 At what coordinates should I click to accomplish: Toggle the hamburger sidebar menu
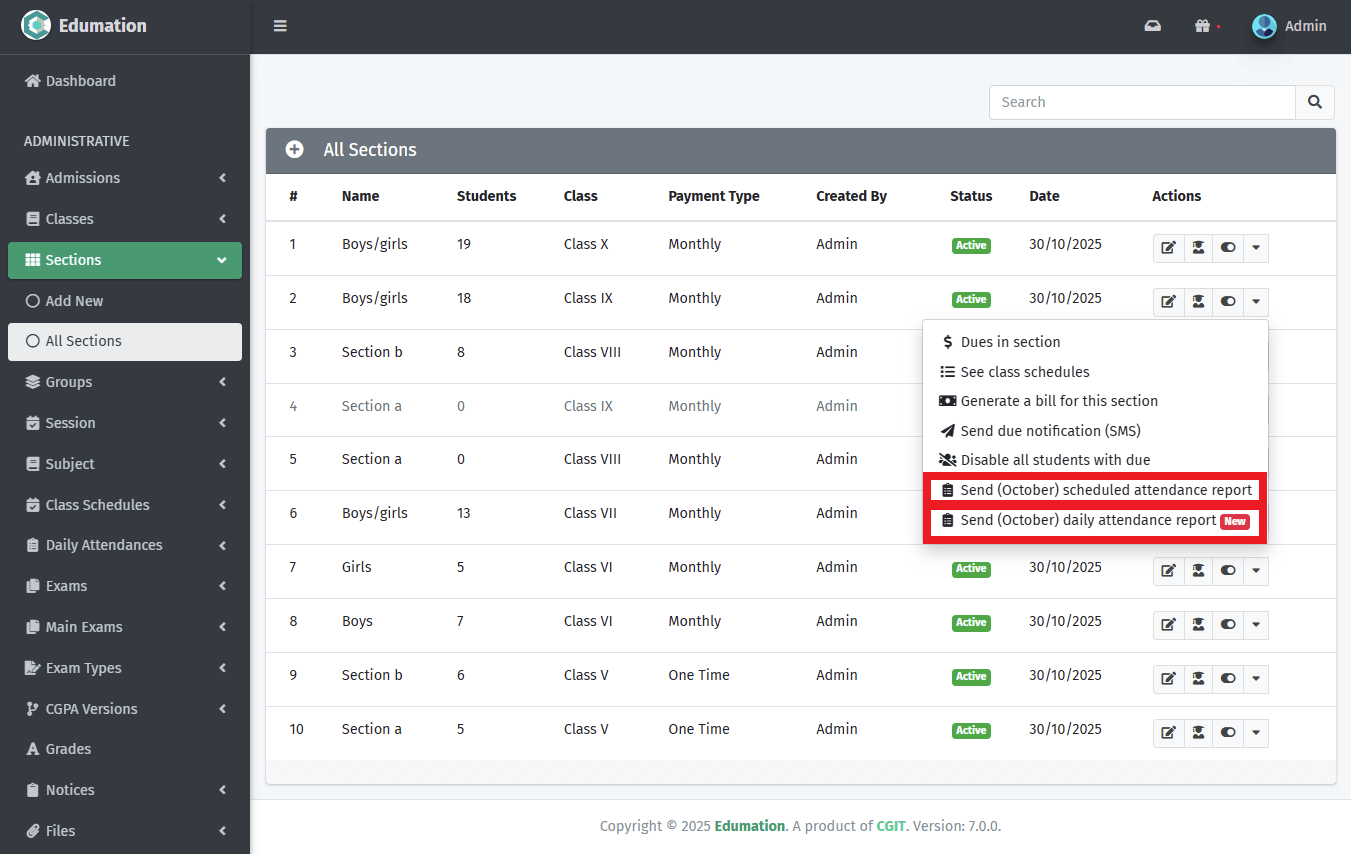[280, 26]
